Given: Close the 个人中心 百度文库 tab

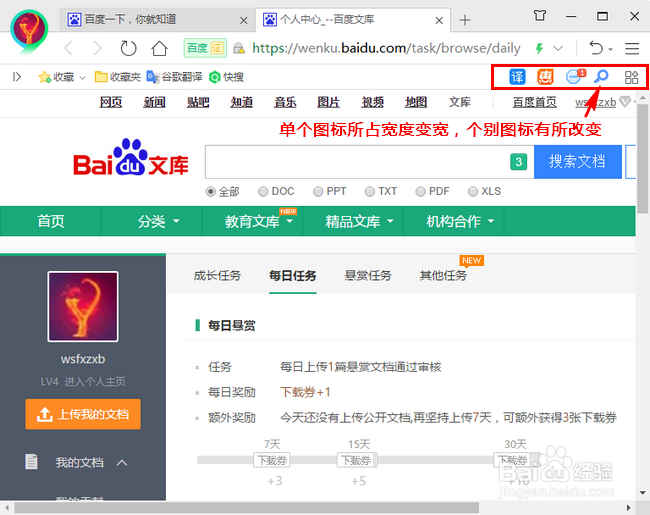Looking at the screenshot, I should click(x=439, y=20).
